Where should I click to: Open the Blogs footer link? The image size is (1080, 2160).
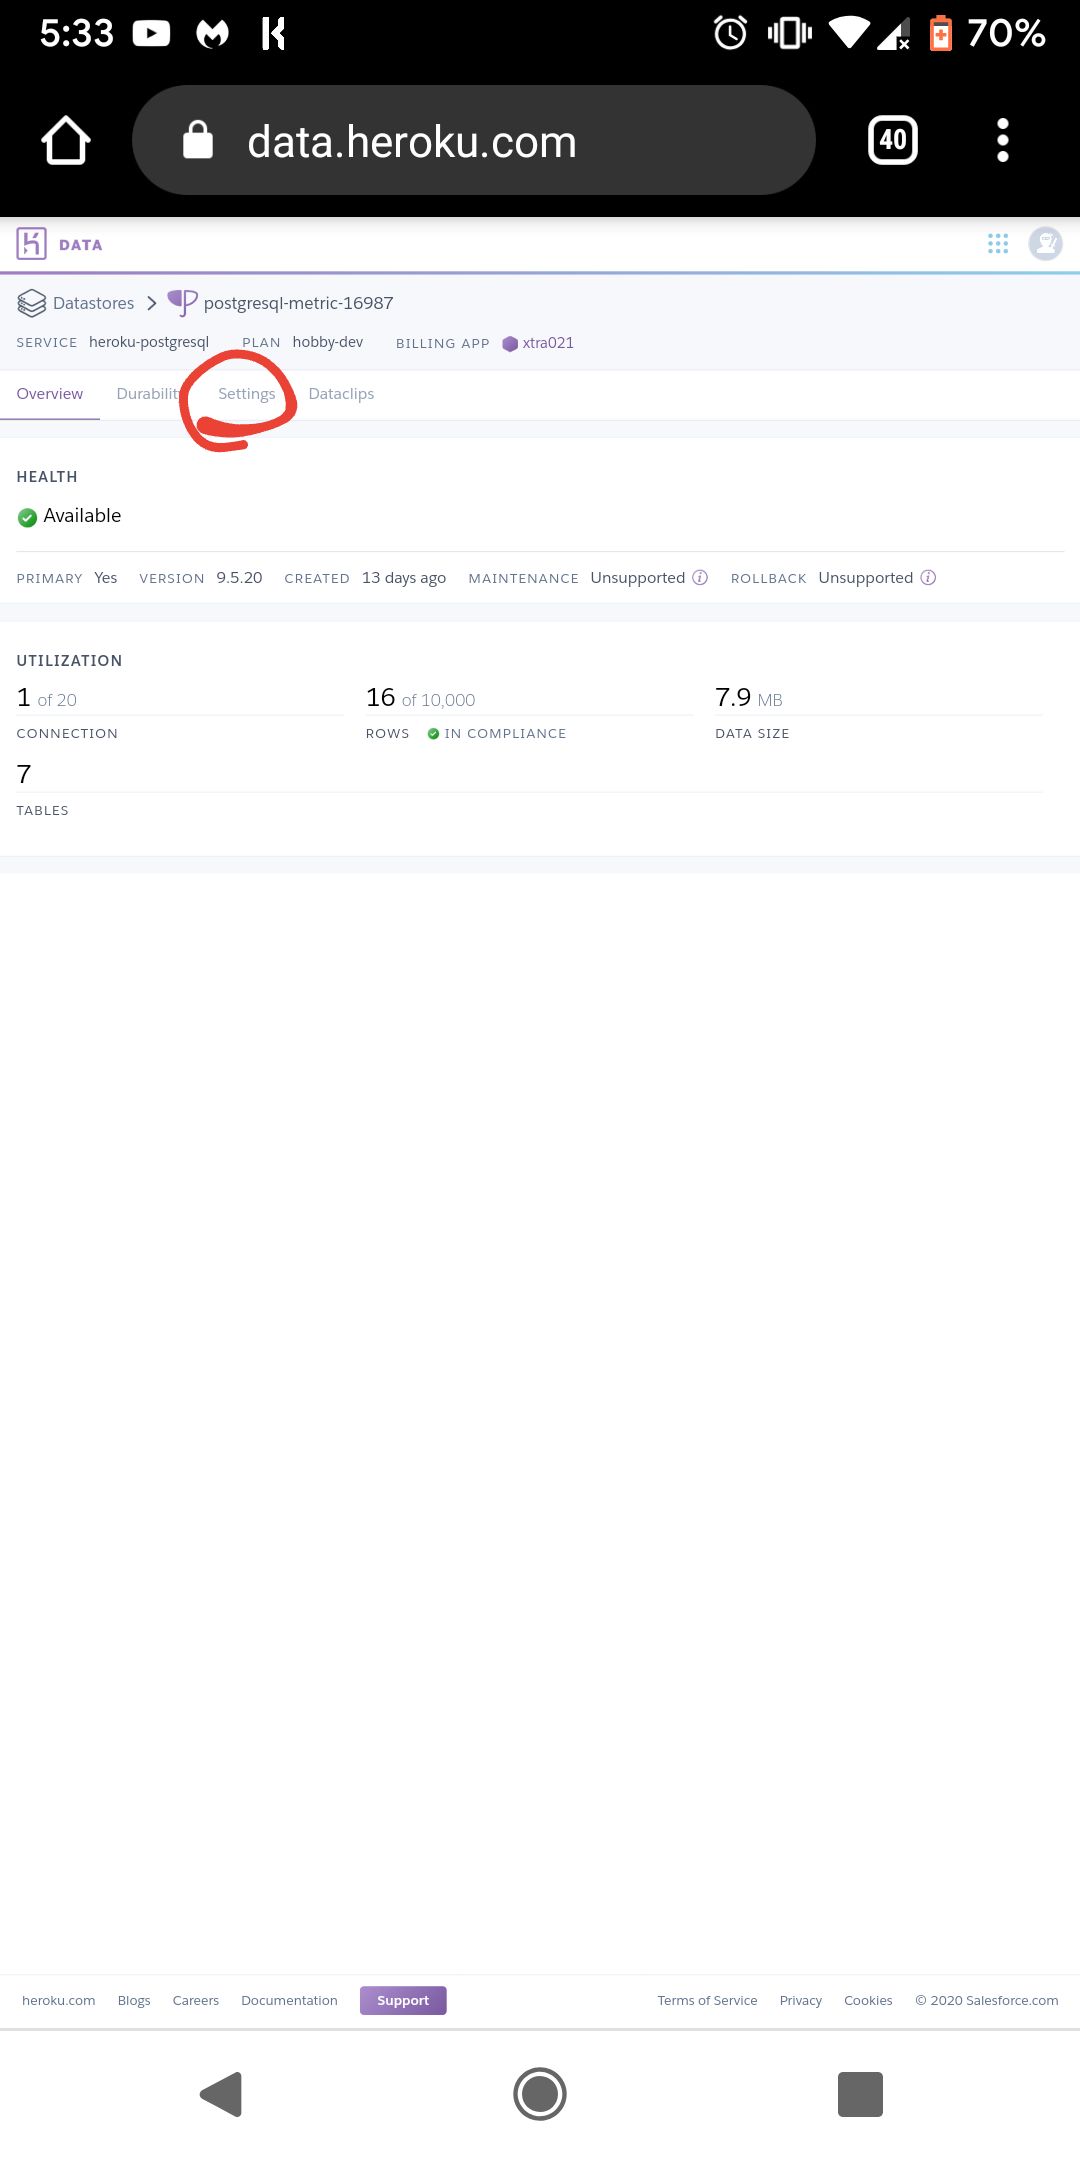134,2000
